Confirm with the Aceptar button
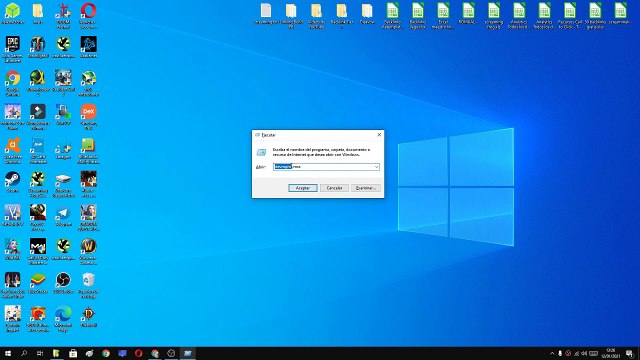Screen dimensions: 640x360 pos(303,188)
